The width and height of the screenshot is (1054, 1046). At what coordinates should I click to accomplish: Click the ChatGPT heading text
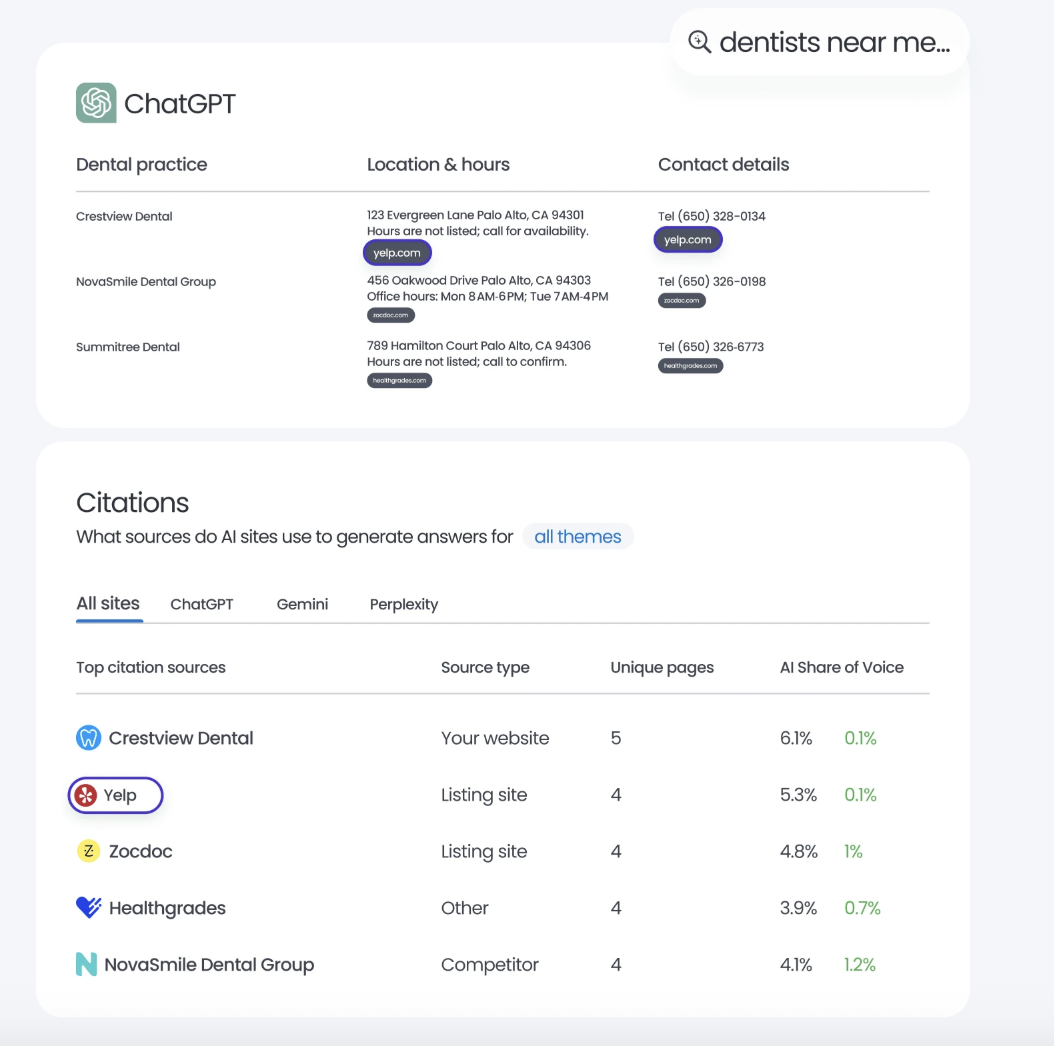[180, 104]
